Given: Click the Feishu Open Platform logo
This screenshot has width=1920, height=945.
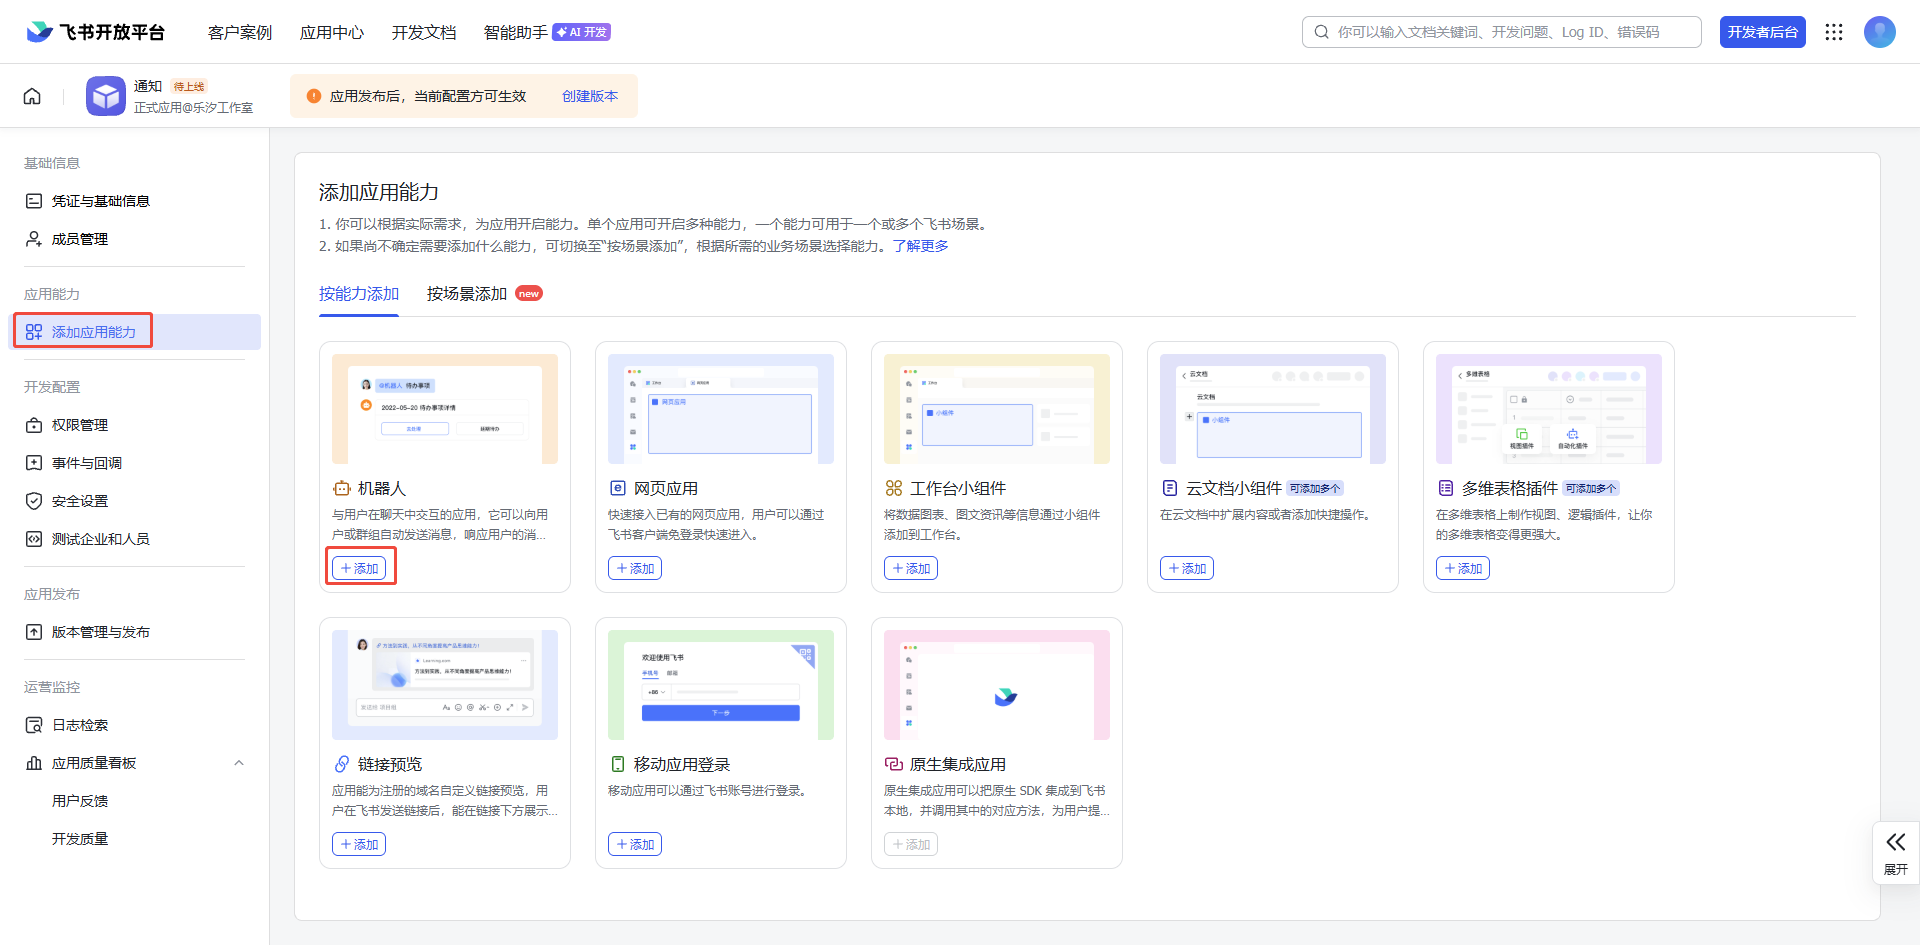Looking at the screenshot, I should tap(96, 32).
